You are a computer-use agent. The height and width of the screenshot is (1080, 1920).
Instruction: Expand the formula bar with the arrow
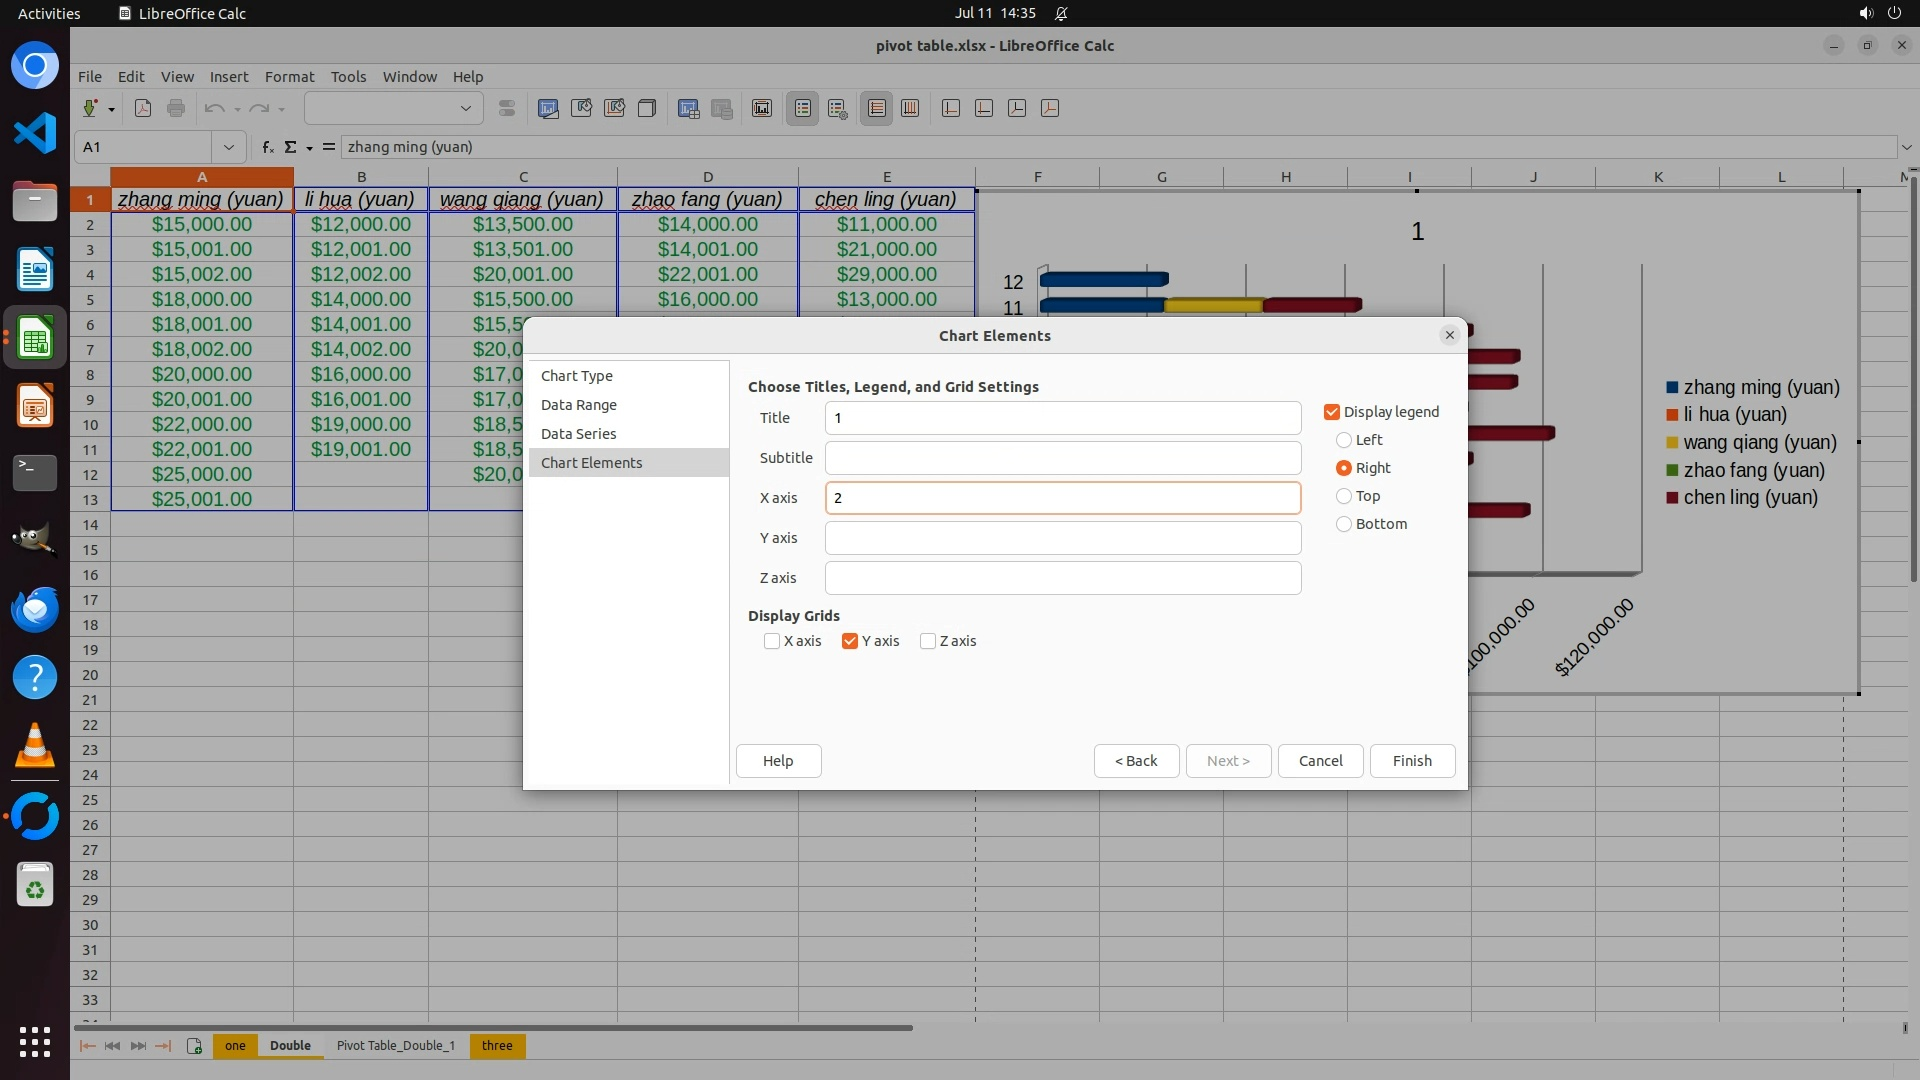pyautogui.click(x=1906, y=147)
